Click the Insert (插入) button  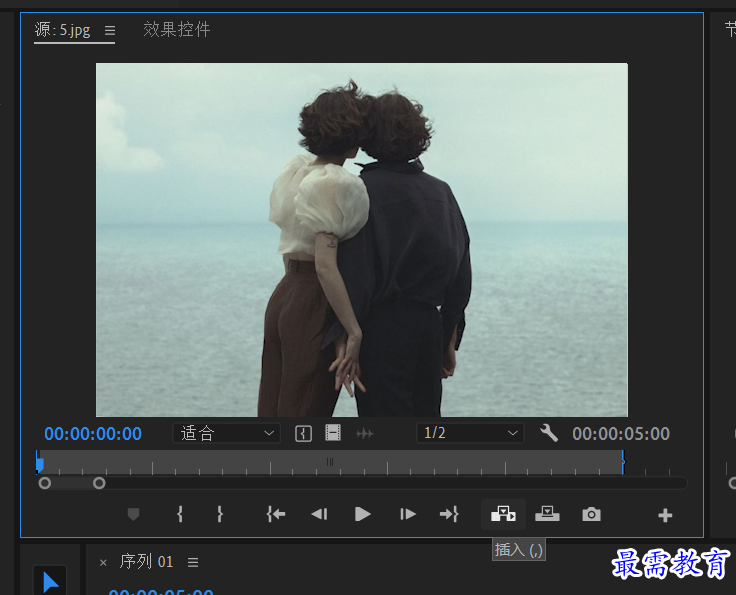(x=503, y=514)
